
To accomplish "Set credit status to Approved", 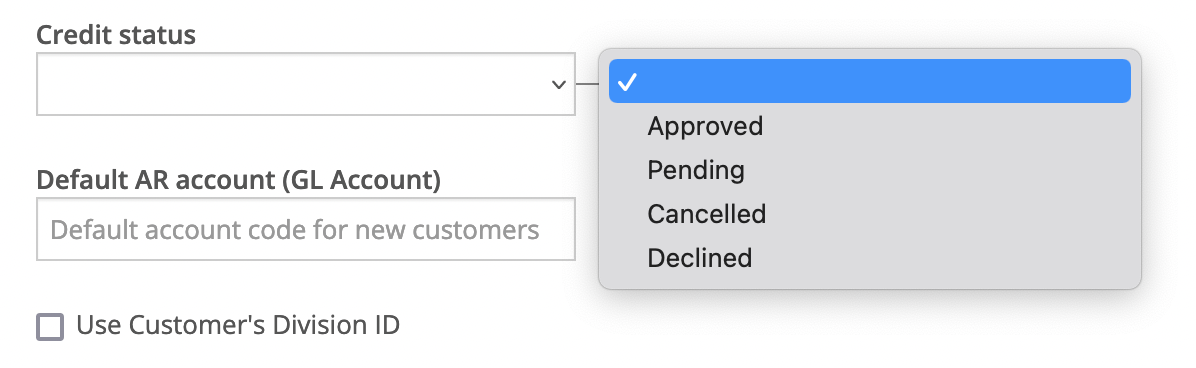I will point(705,126).
